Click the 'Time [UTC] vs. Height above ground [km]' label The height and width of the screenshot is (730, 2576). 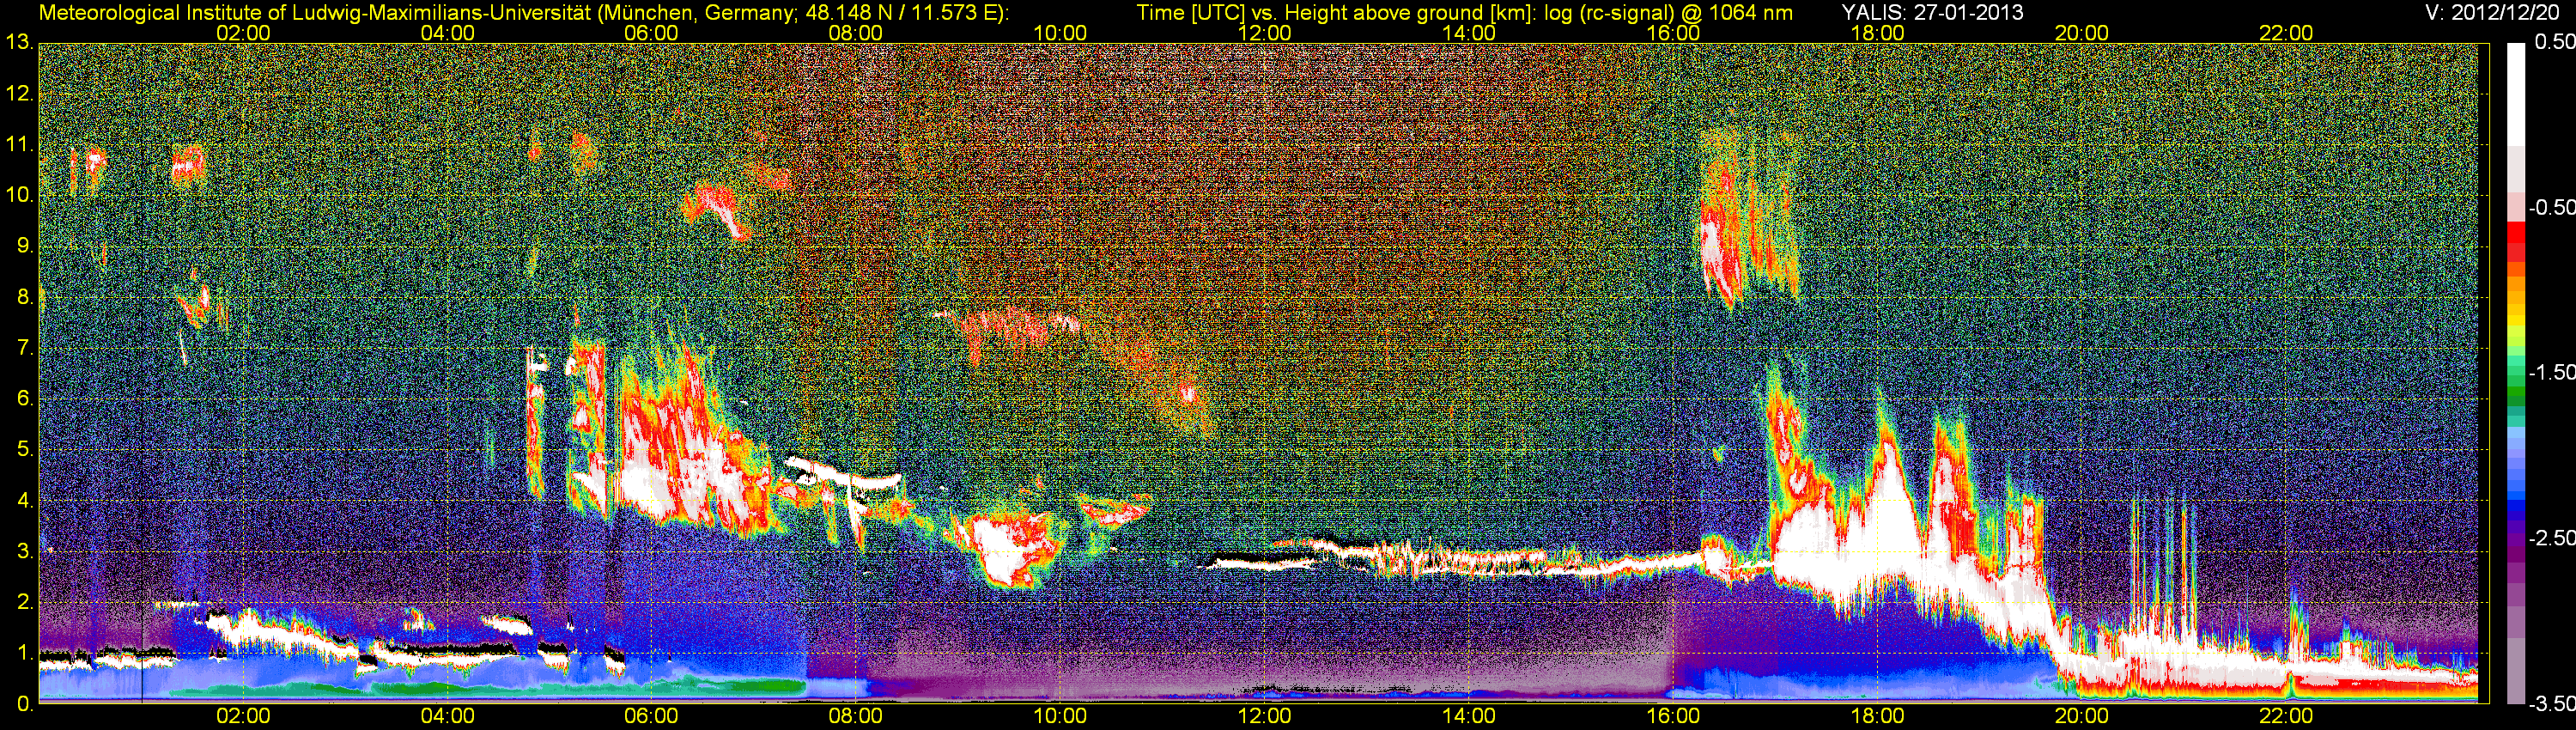click(x=1336, y=13)
